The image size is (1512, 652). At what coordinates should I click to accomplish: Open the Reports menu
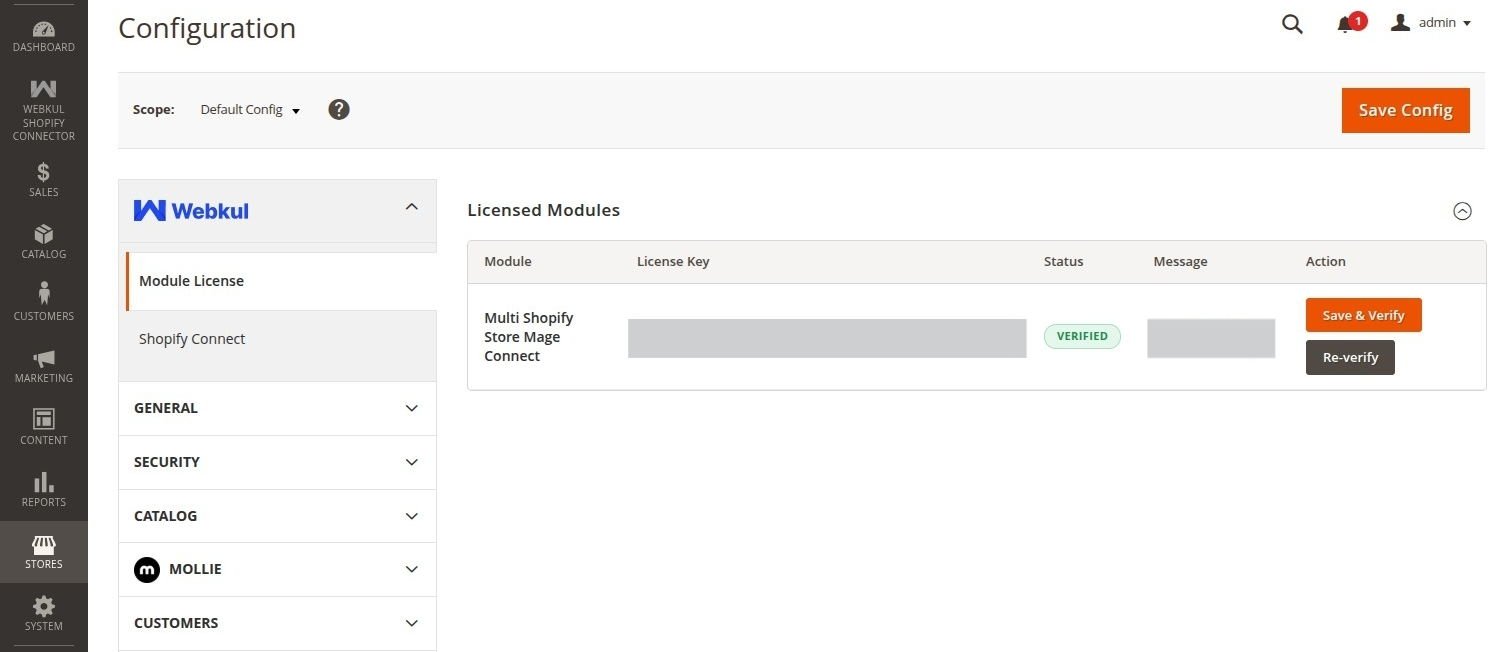tap(44, 490)
